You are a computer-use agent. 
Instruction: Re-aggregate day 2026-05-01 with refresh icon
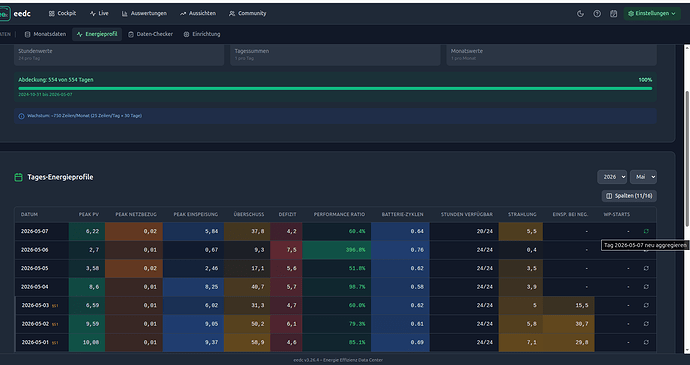click(646, 342)
